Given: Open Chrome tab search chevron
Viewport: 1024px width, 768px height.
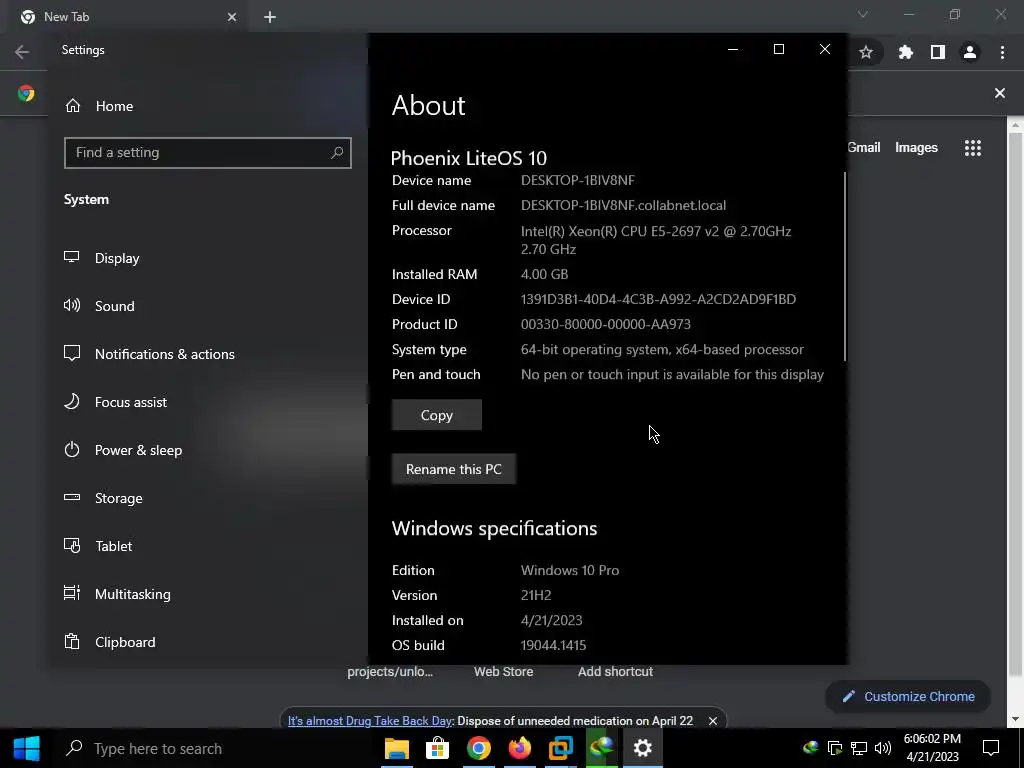Looking at the screenshot, I should point(863,14).
